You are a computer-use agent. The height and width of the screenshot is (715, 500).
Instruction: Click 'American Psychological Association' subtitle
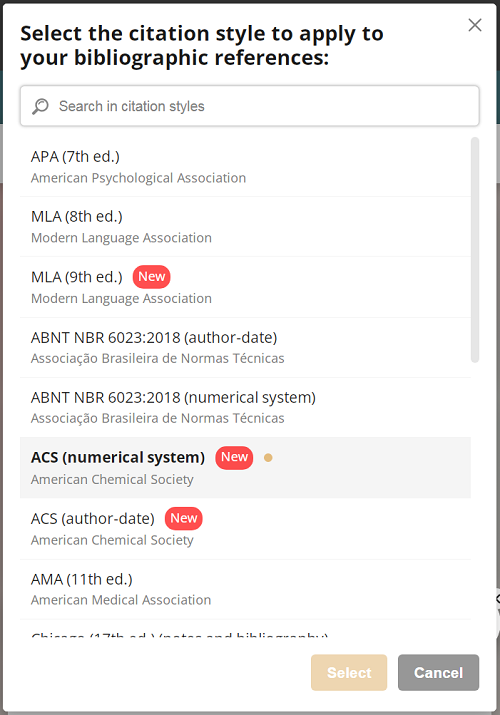[138, 178]
